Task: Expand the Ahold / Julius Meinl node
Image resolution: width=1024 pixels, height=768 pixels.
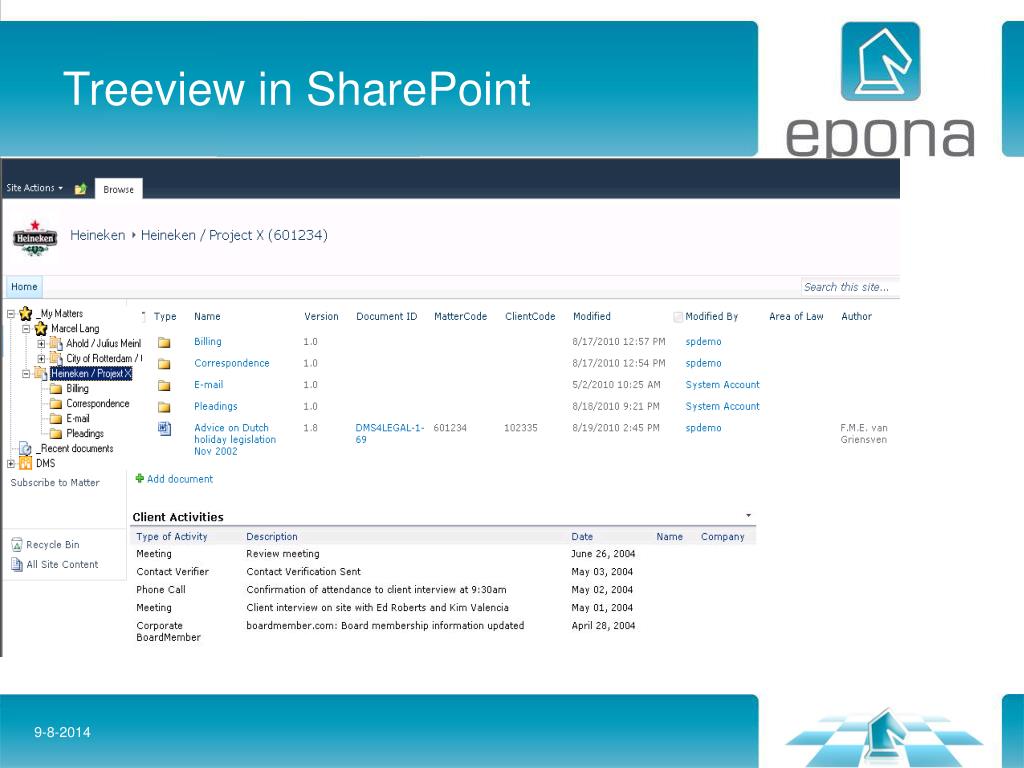Action: coord(40,344)
